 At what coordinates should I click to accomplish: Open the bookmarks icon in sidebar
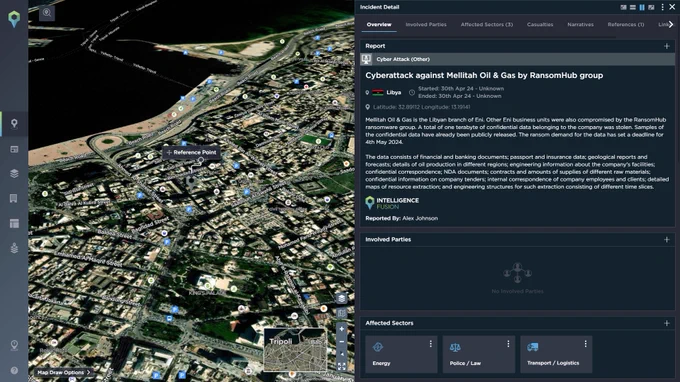[x=14, y=198]
